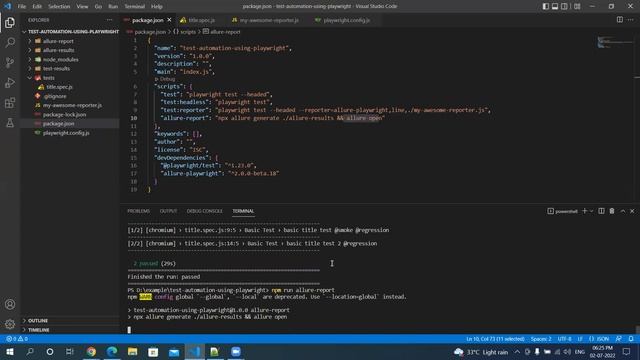Click errors and warnings status item
The width and height of the screenshot is (640, 360).
tap(17, 339)
